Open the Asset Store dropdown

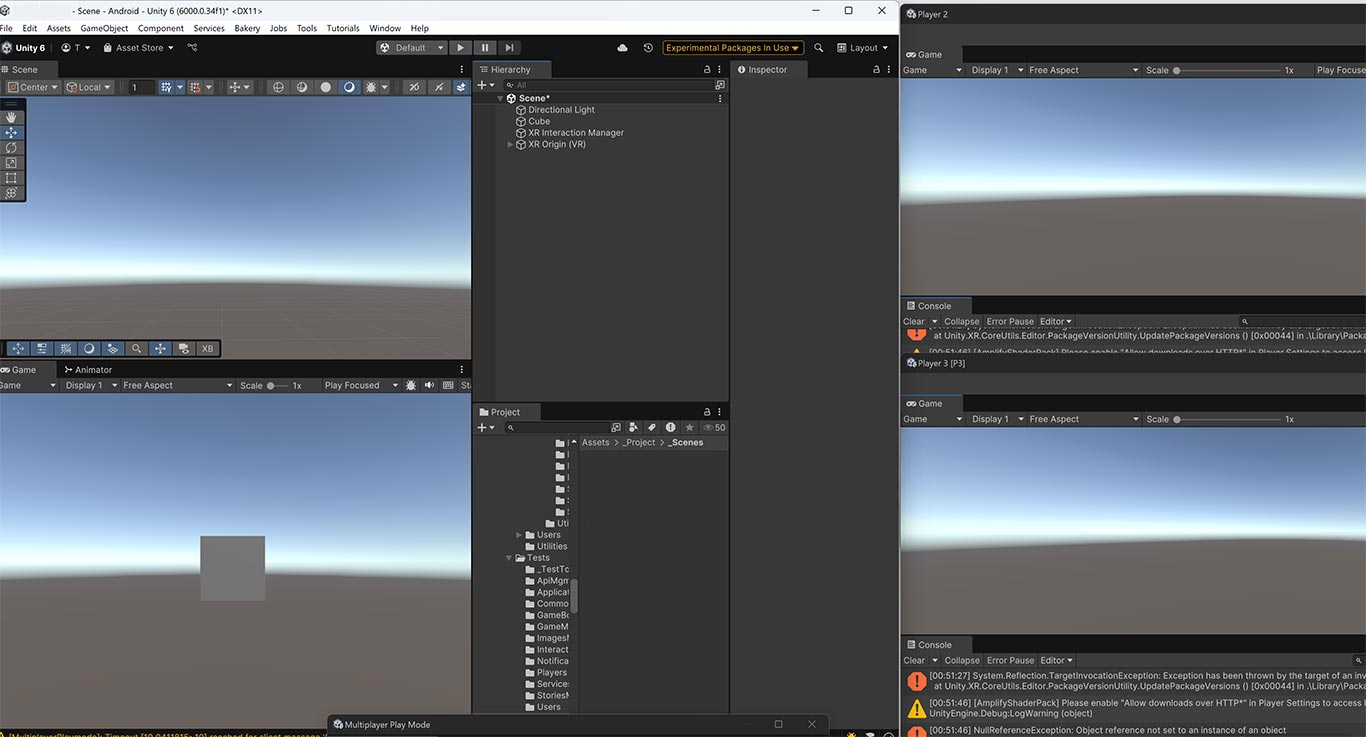pos(139,47)
